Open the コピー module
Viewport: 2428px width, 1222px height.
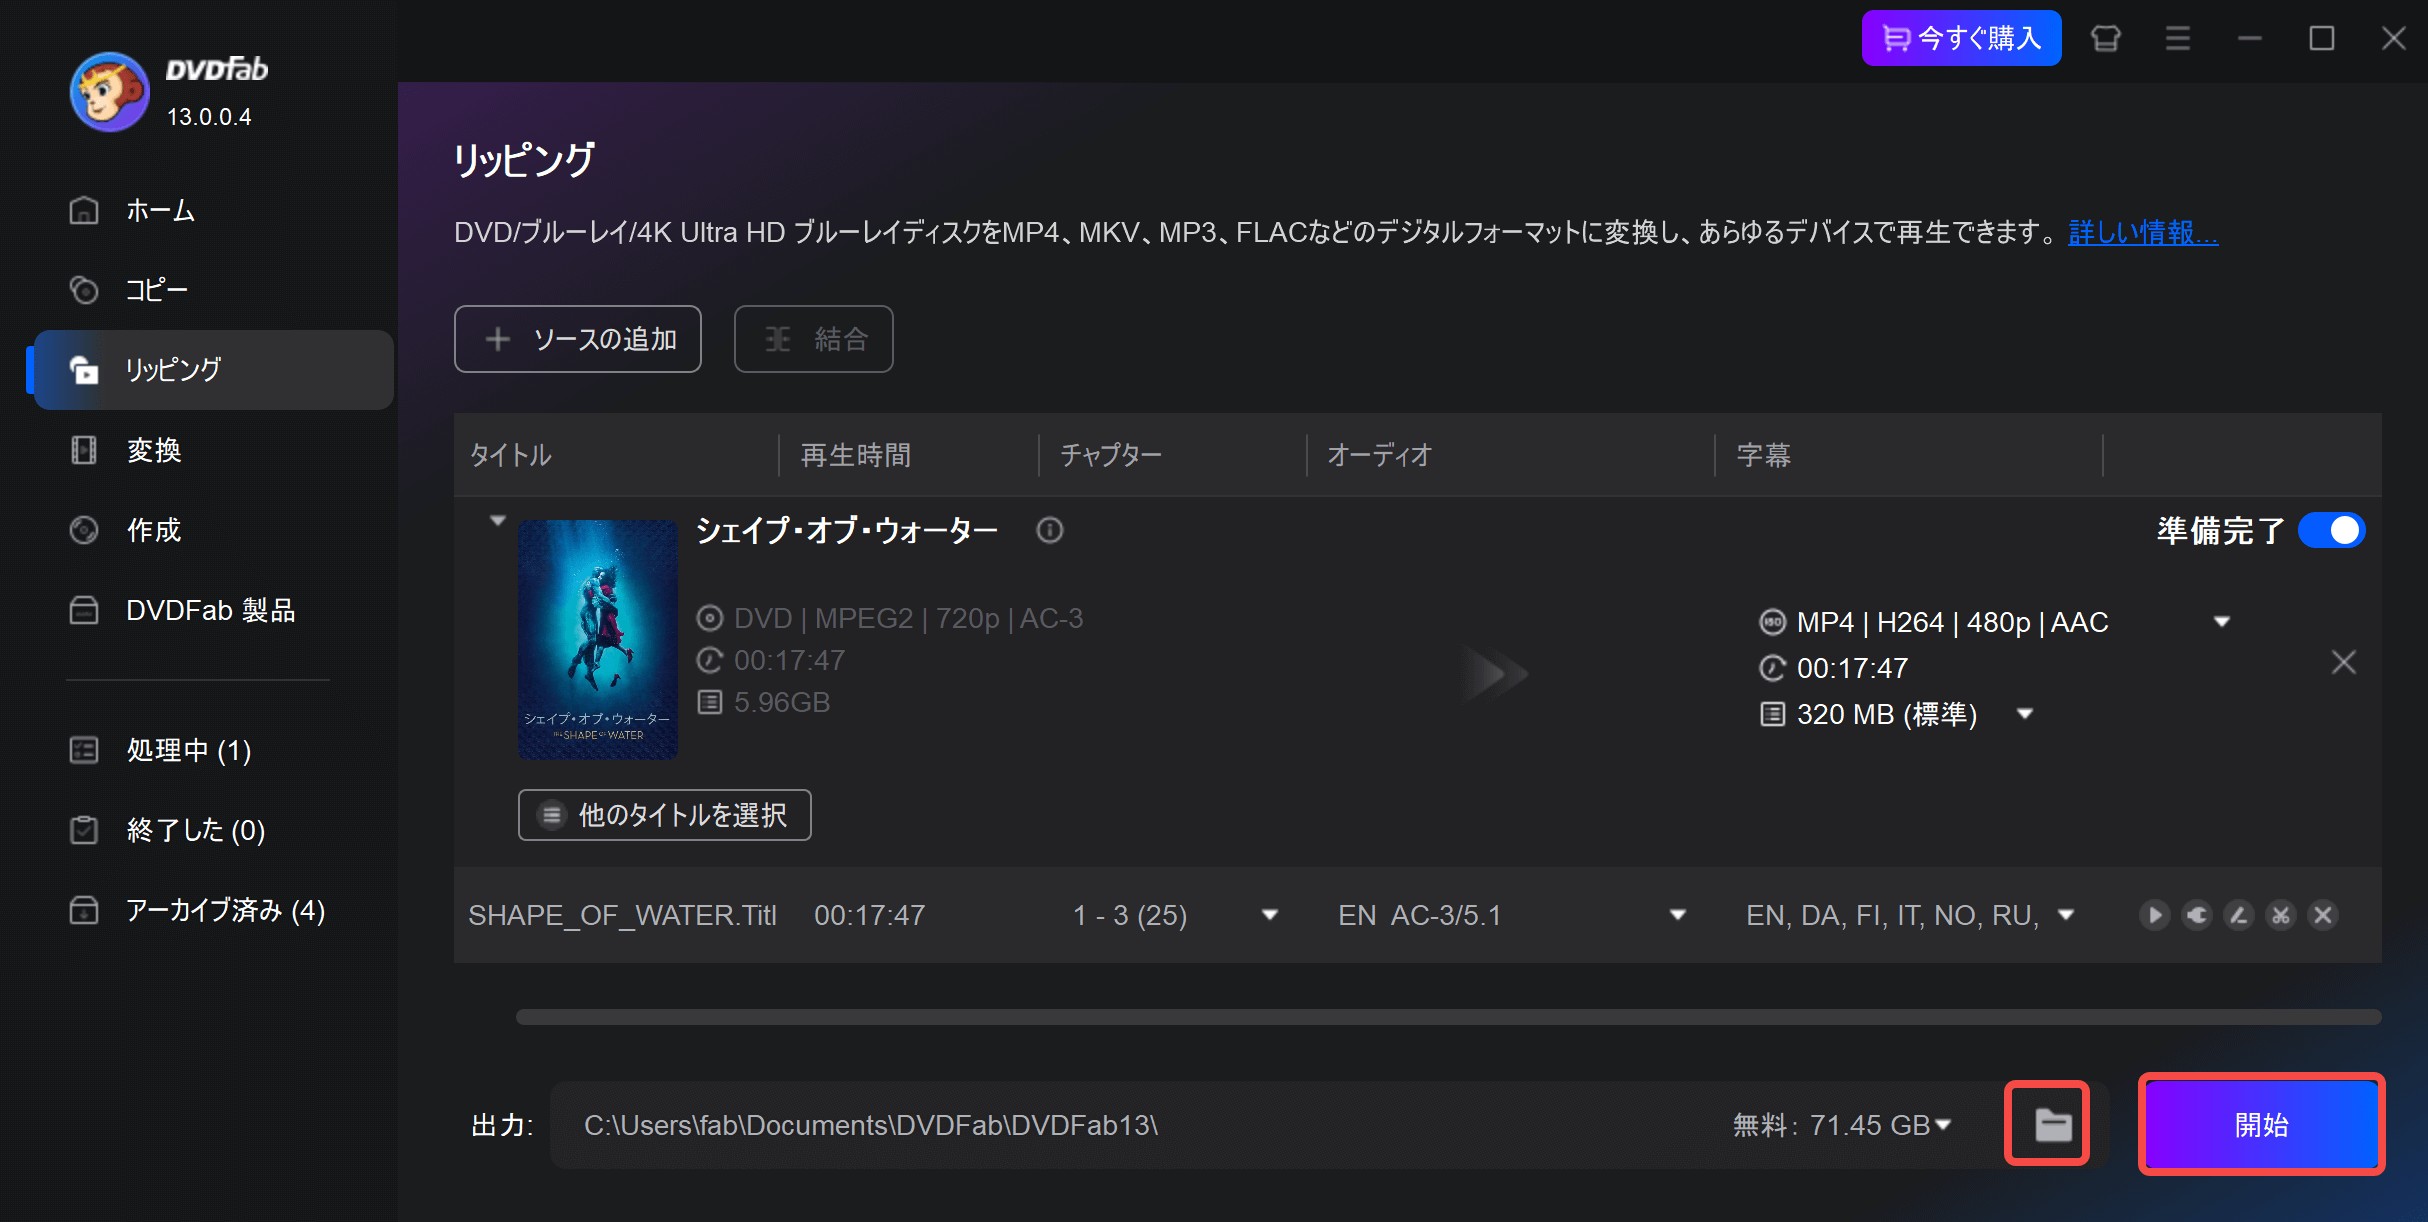(x=213, y=290)
